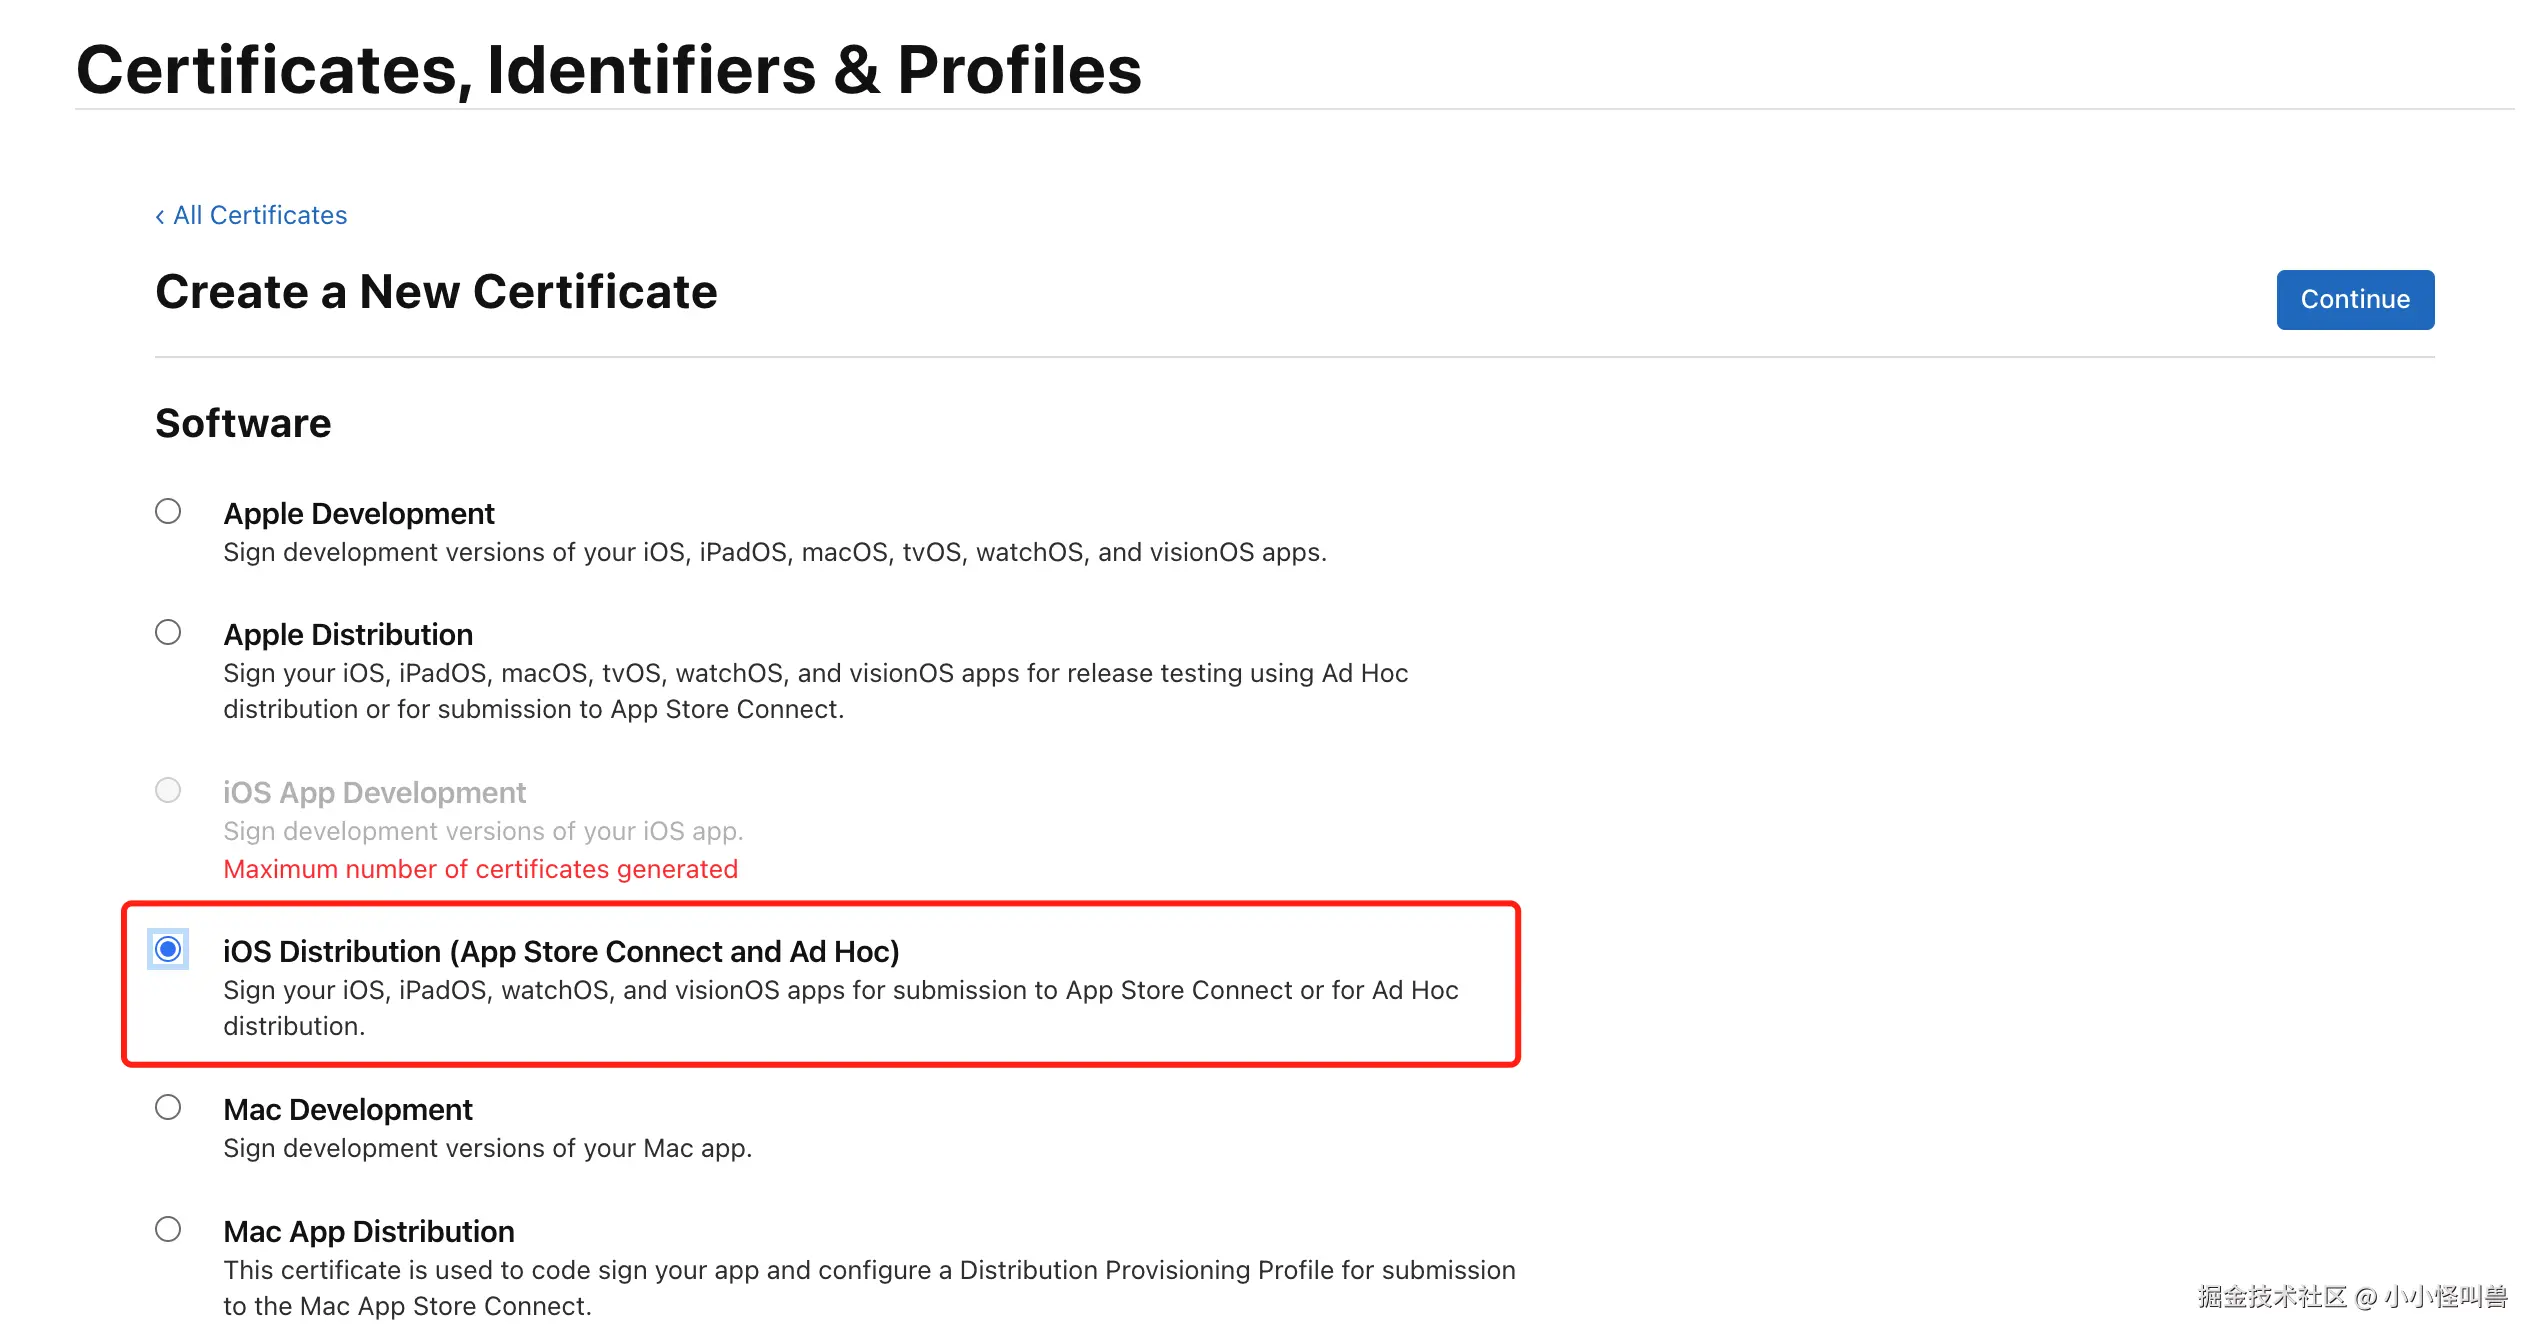2542x1344 pixels.
Task: Enable the Mac App Distribution radio option
Action: coord(168,1229)
